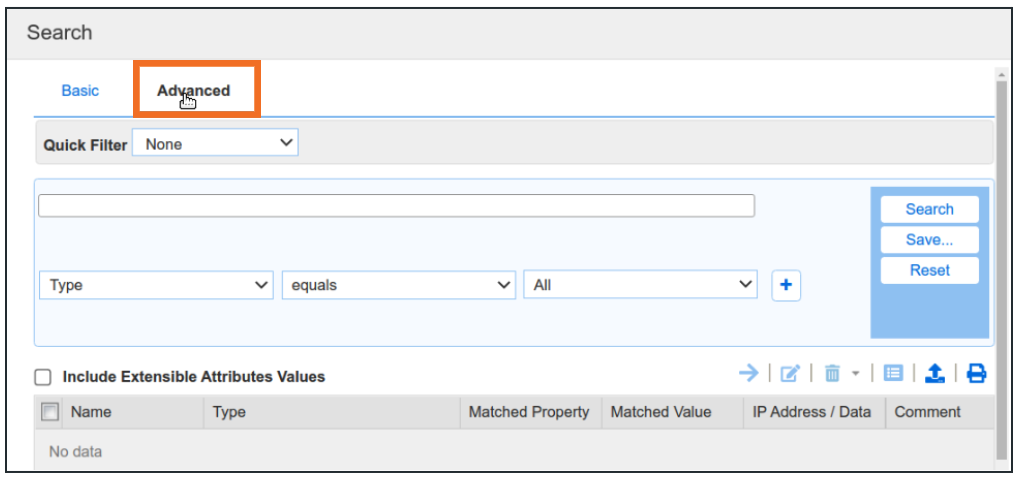Click the Go to arrow icon

(748, 373)
